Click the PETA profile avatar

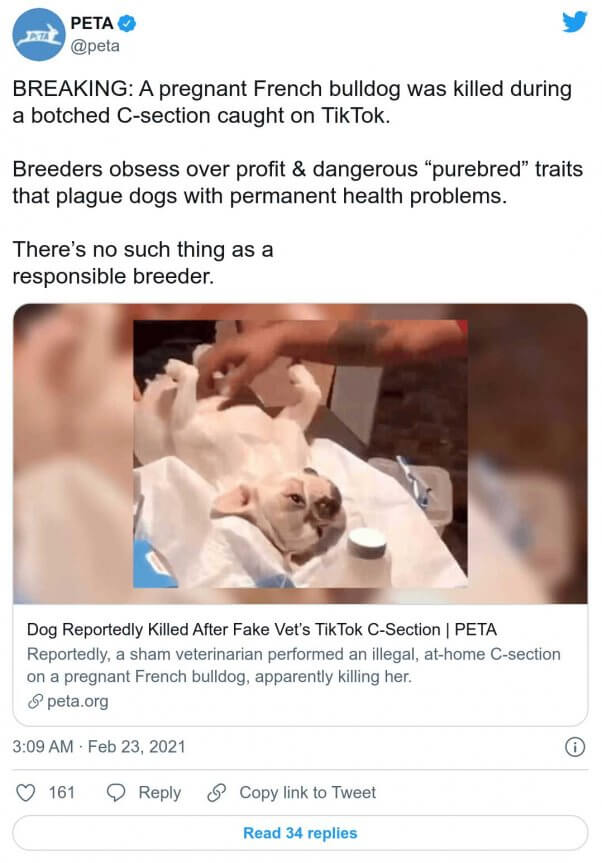pos(39,36)
